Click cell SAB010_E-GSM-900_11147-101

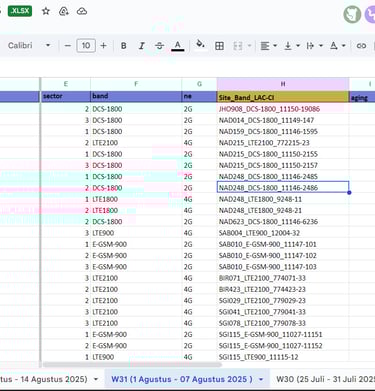click(283, 244)
